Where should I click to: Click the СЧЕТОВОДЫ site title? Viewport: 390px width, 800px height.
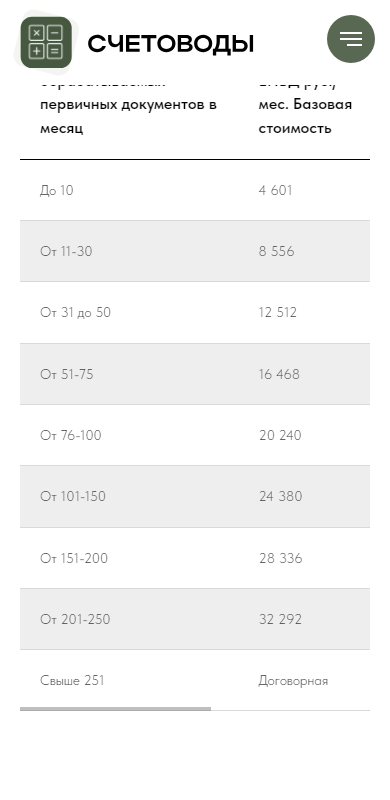[x=171, y=44]
